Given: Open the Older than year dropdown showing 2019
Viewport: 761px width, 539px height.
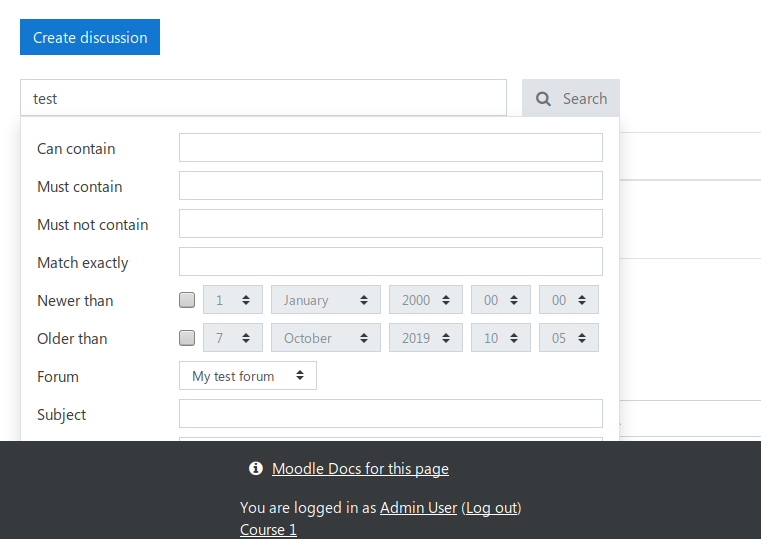Looking at the screenshot, I should pos(426,338).
